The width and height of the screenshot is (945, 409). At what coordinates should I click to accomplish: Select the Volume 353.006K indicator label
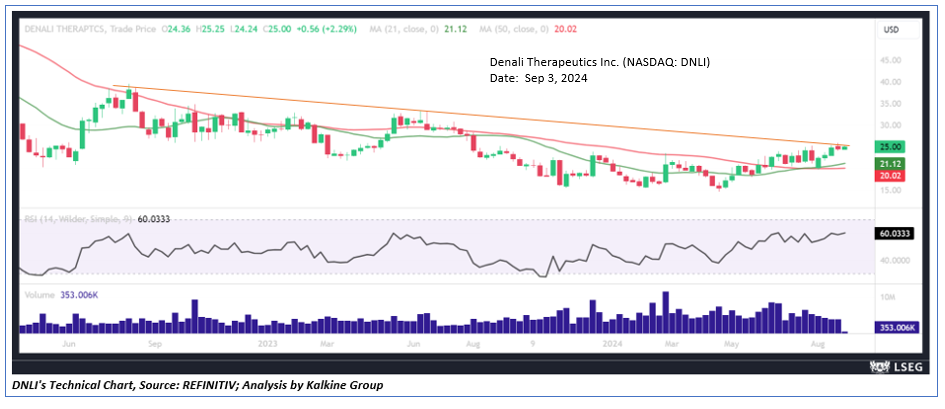60,295
